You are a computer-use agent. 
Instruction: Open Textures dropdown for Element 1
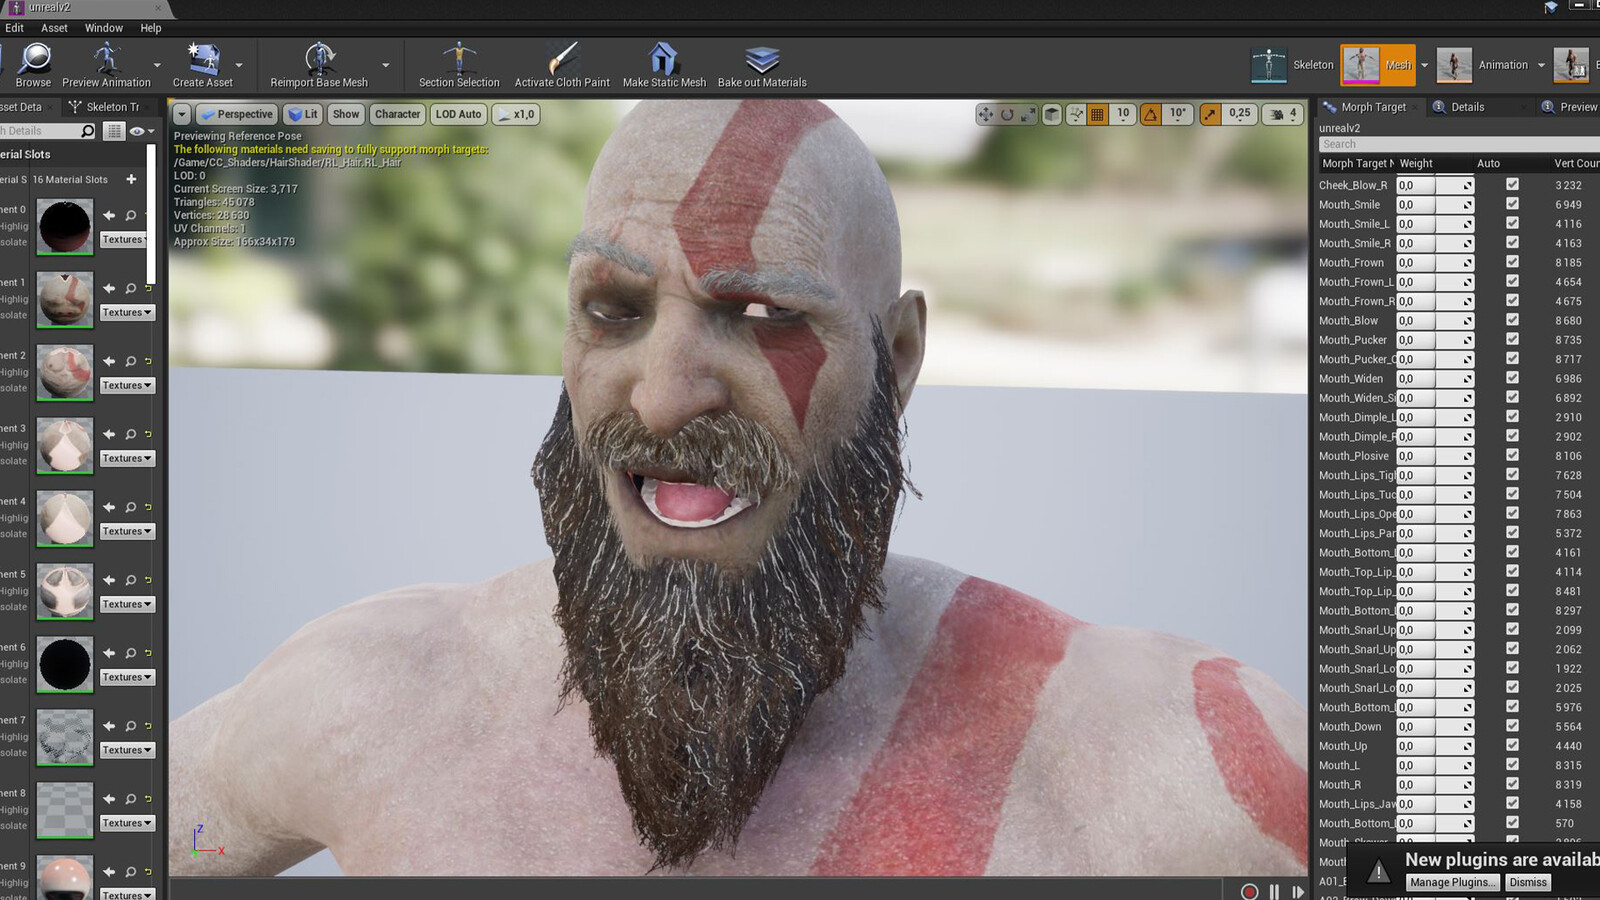(127, 312)
